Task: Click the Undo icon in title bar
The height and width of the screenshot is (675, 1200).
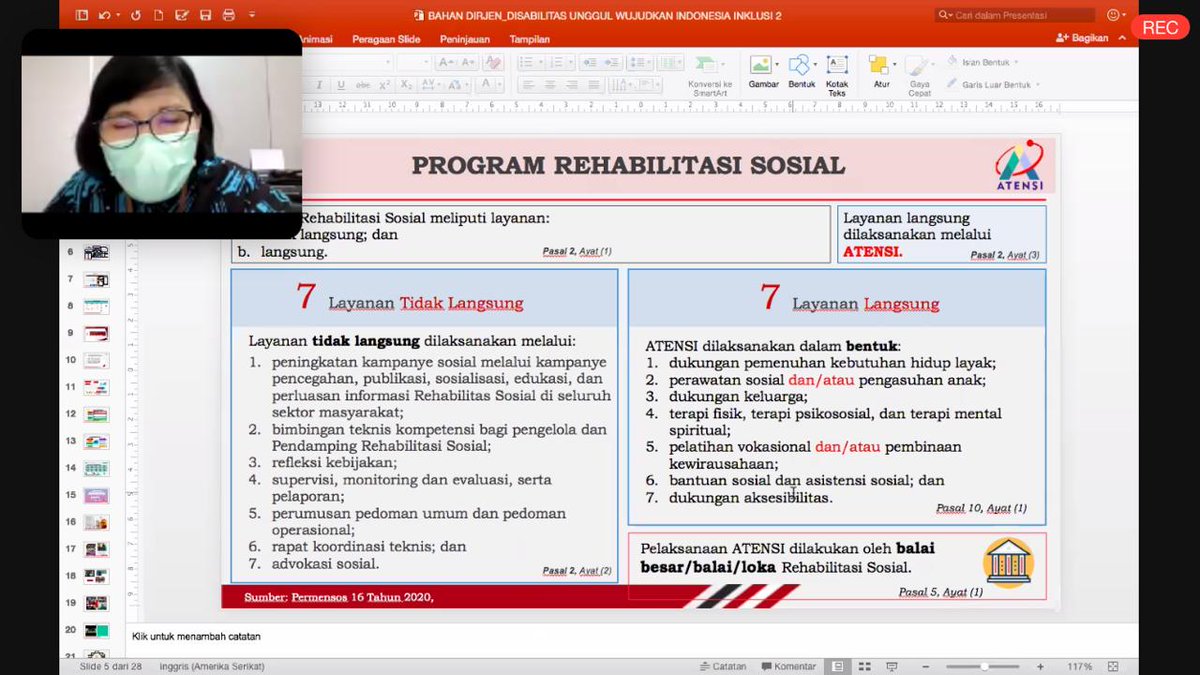Action: click(x=104, y=15)
